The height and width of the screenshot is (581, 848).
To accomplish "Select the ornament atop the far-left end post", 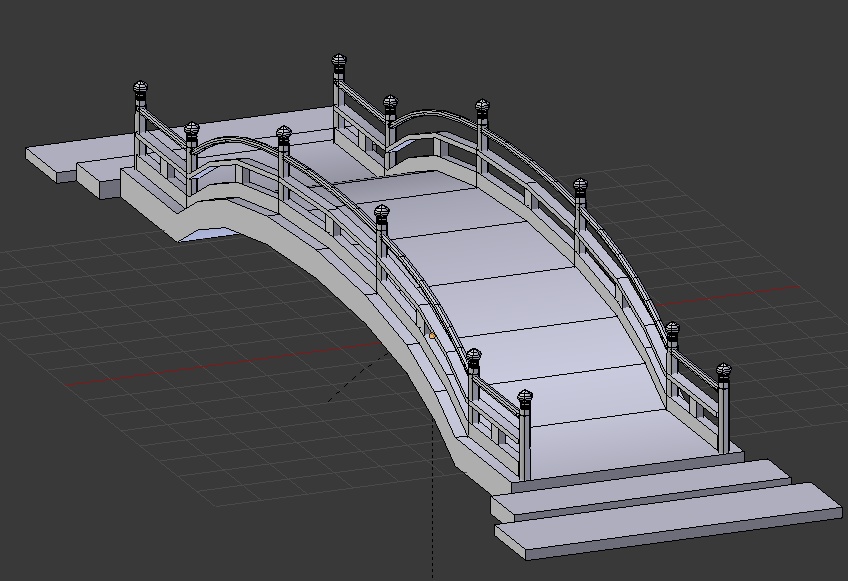I will (139, 85).
